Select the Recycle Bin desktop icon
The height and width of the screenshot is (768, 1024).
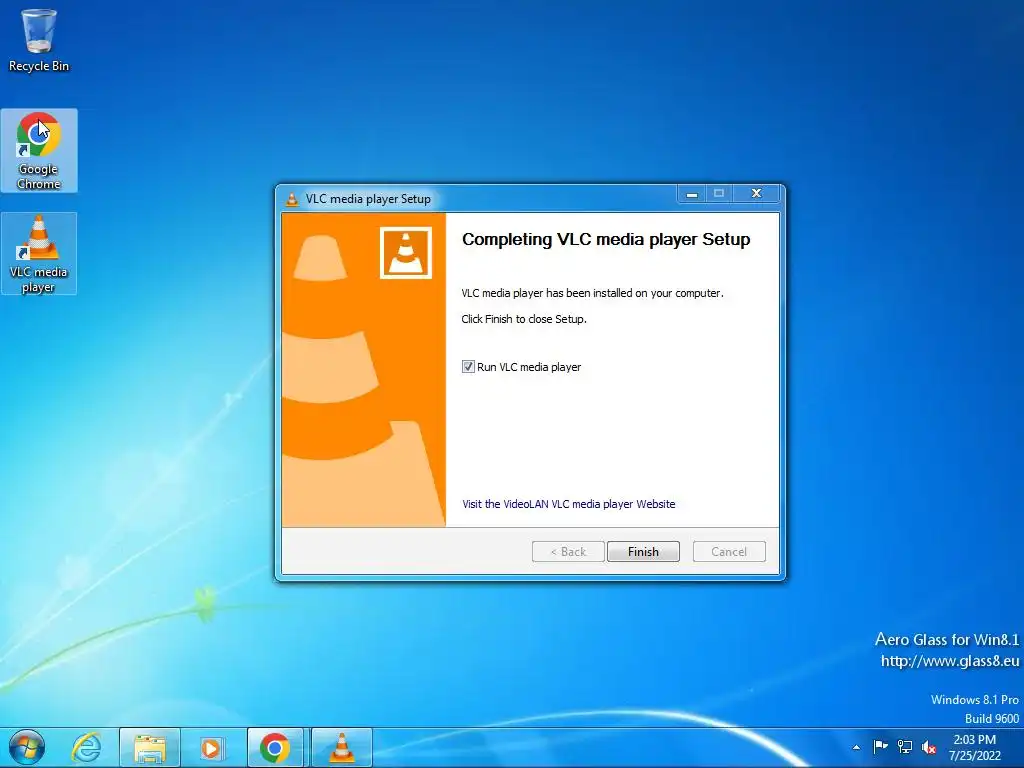tap(39, 40)
